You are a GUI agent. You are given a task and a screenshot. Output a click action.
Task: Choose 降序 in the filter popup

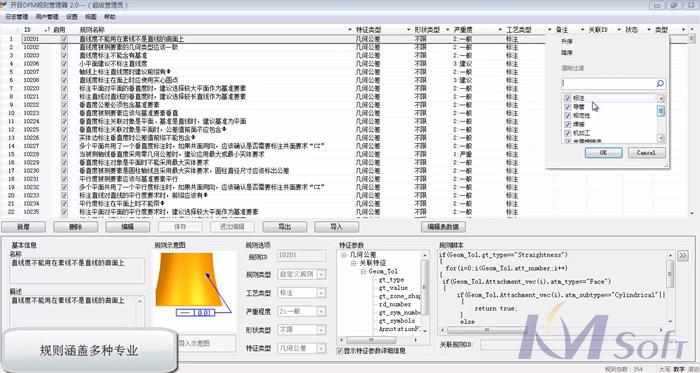(x=567, y=53)
